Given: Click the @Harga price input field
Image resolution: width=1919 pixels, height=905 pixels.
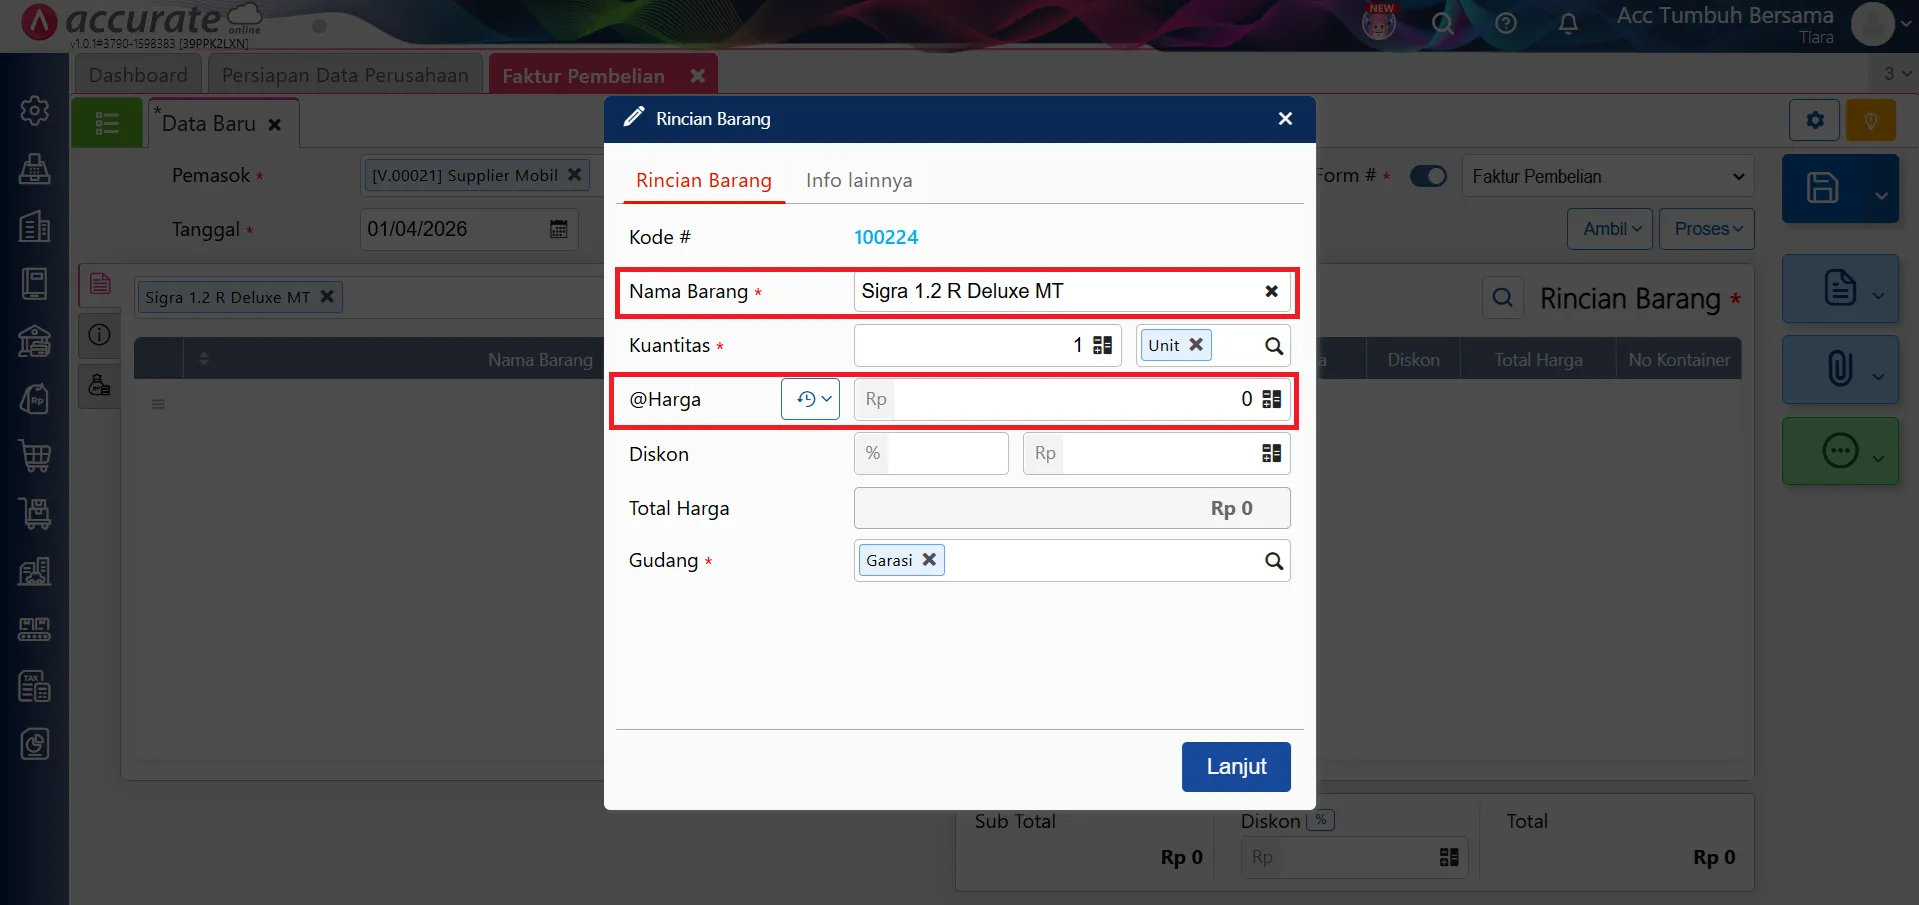Looking at the screenshot, I should pos(1072,399).
